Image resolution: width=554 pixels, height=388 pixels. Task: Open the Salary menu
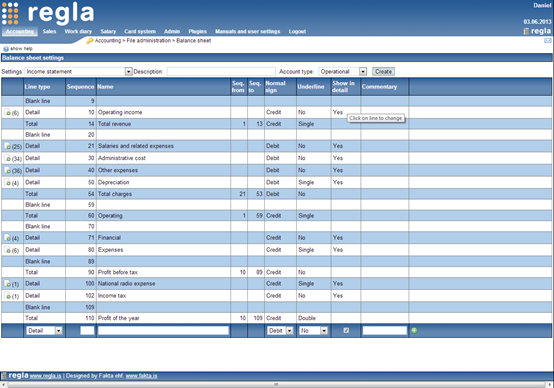coord(108,31)
